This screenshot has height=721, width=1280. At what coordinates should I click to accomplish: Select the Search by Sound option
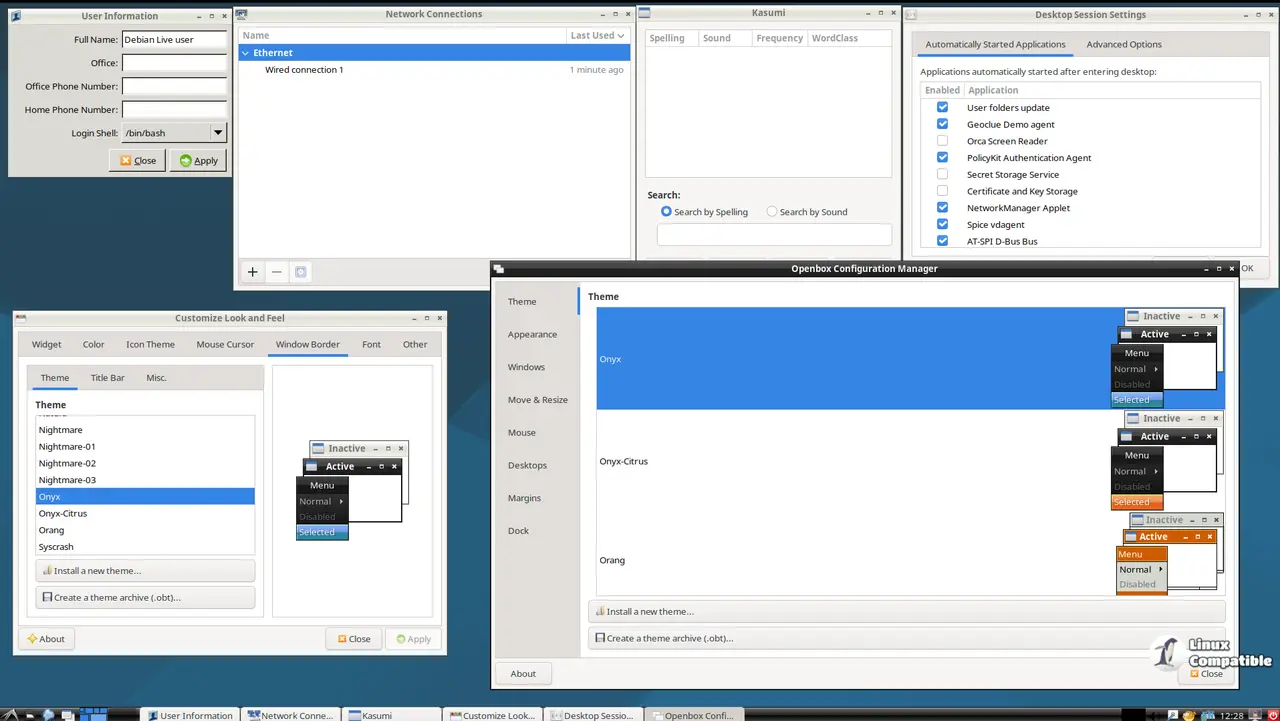pyautogui.click(x=771, y=211)
